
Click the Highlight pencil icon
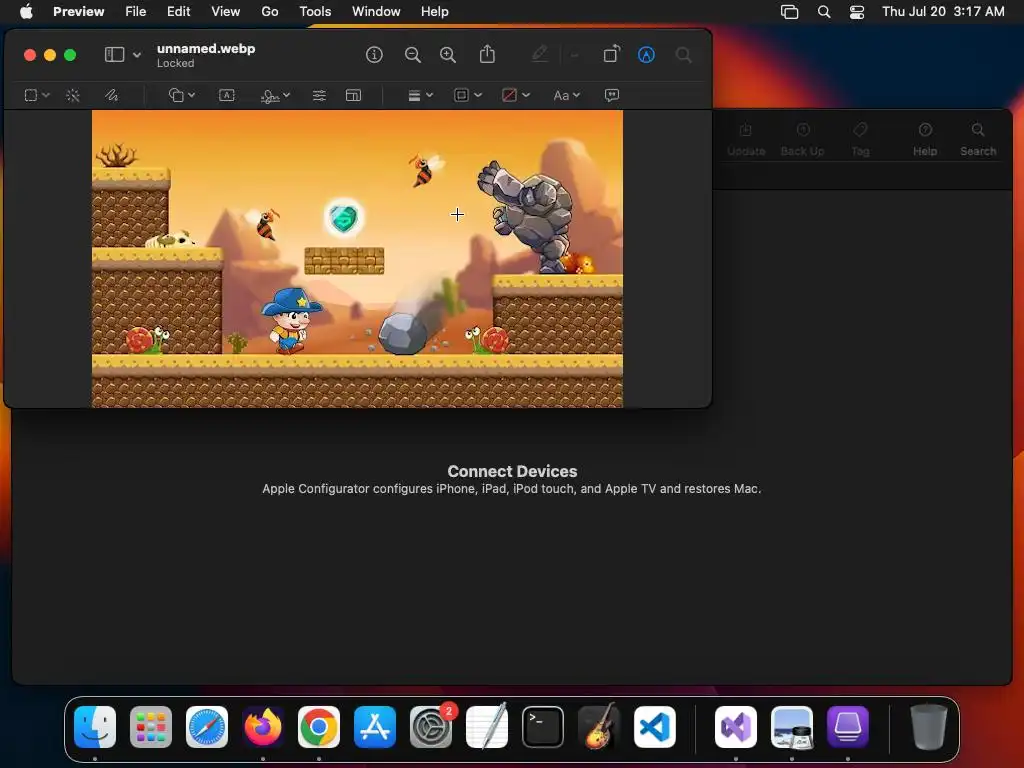click(539, 54)
